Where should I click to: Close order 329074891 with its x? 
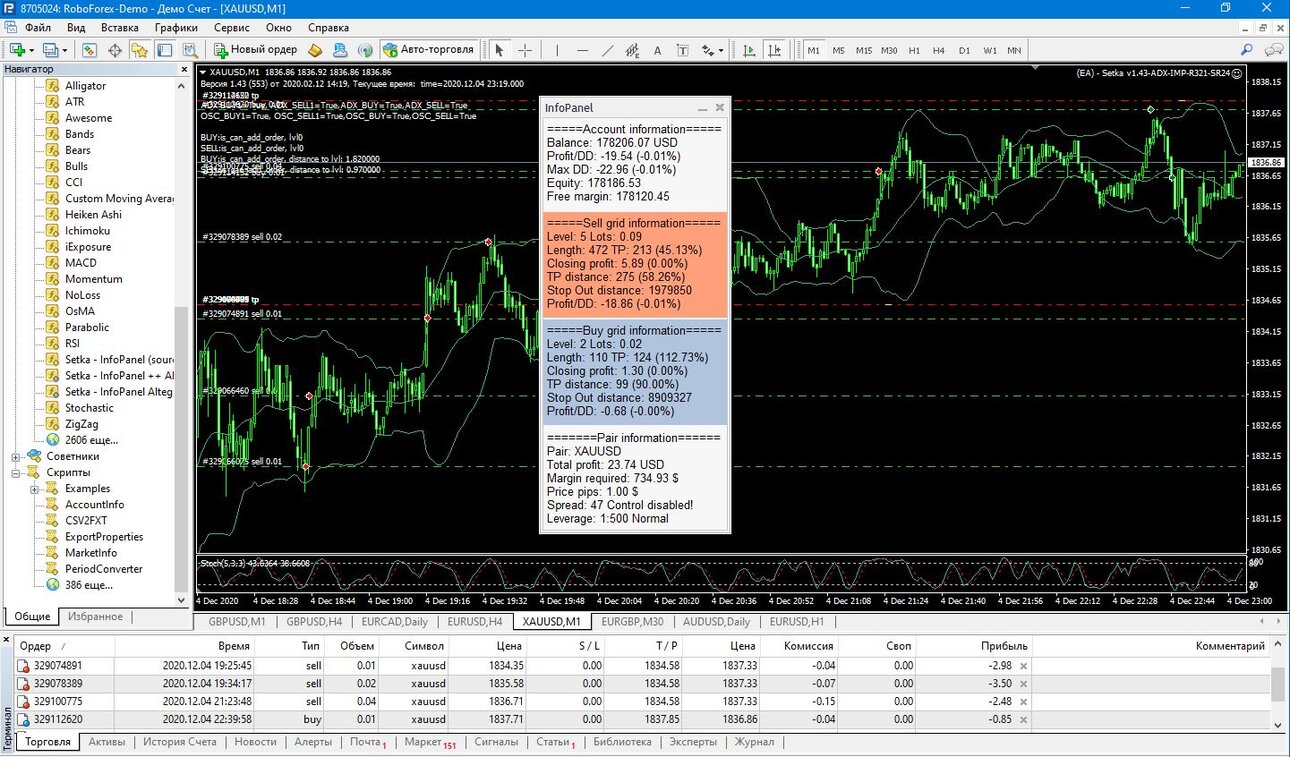tap(1023, 665)
